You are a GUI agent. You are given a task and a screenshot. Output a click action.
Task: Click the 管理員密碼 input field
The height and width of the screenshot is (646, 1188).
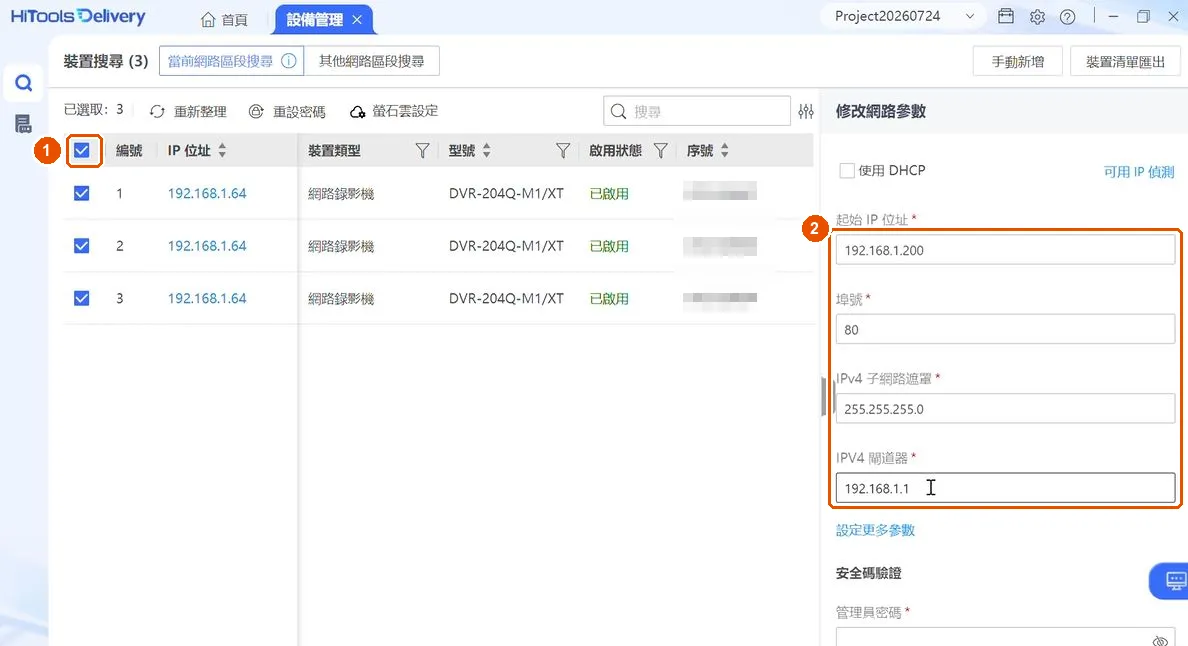pyautogui.click(x=1005, y=637)
